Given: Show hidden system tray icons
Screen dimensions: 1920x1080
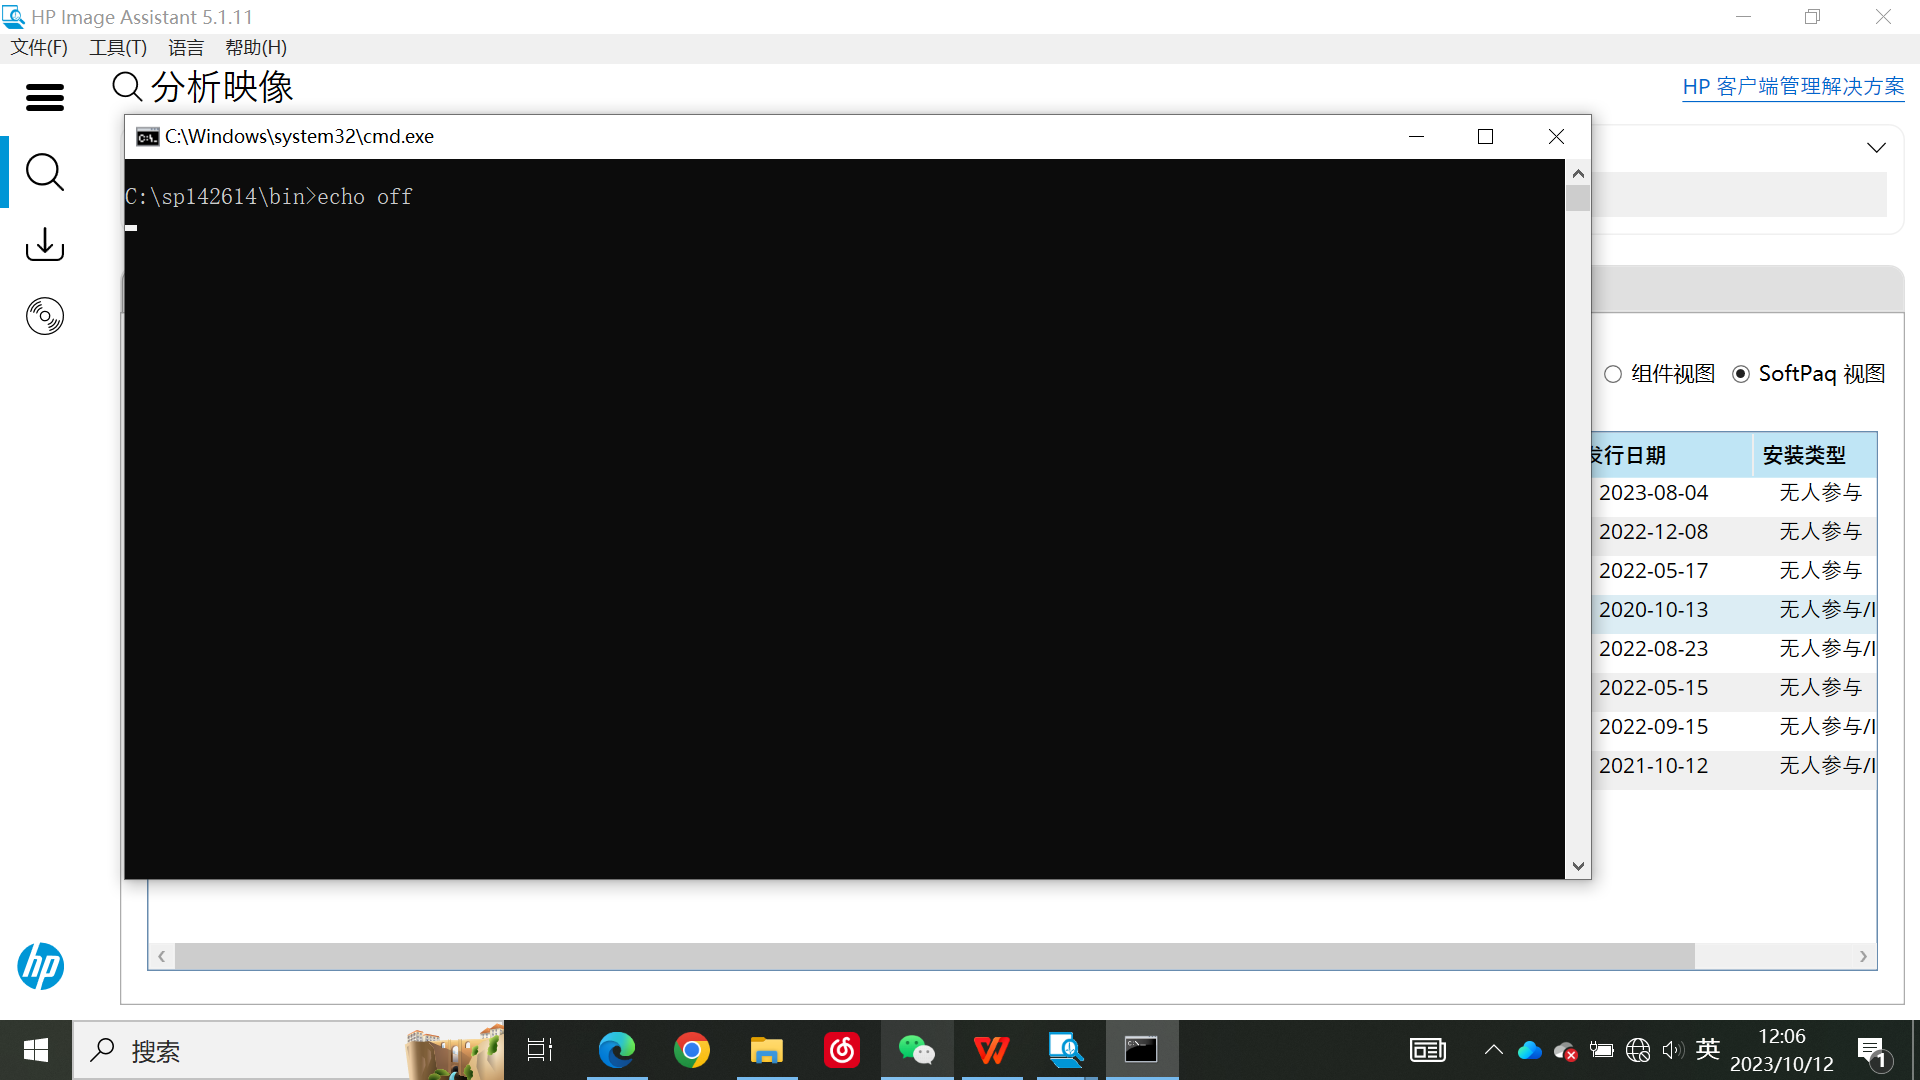Looking at the screenshot, I should coord(1493,1050).
